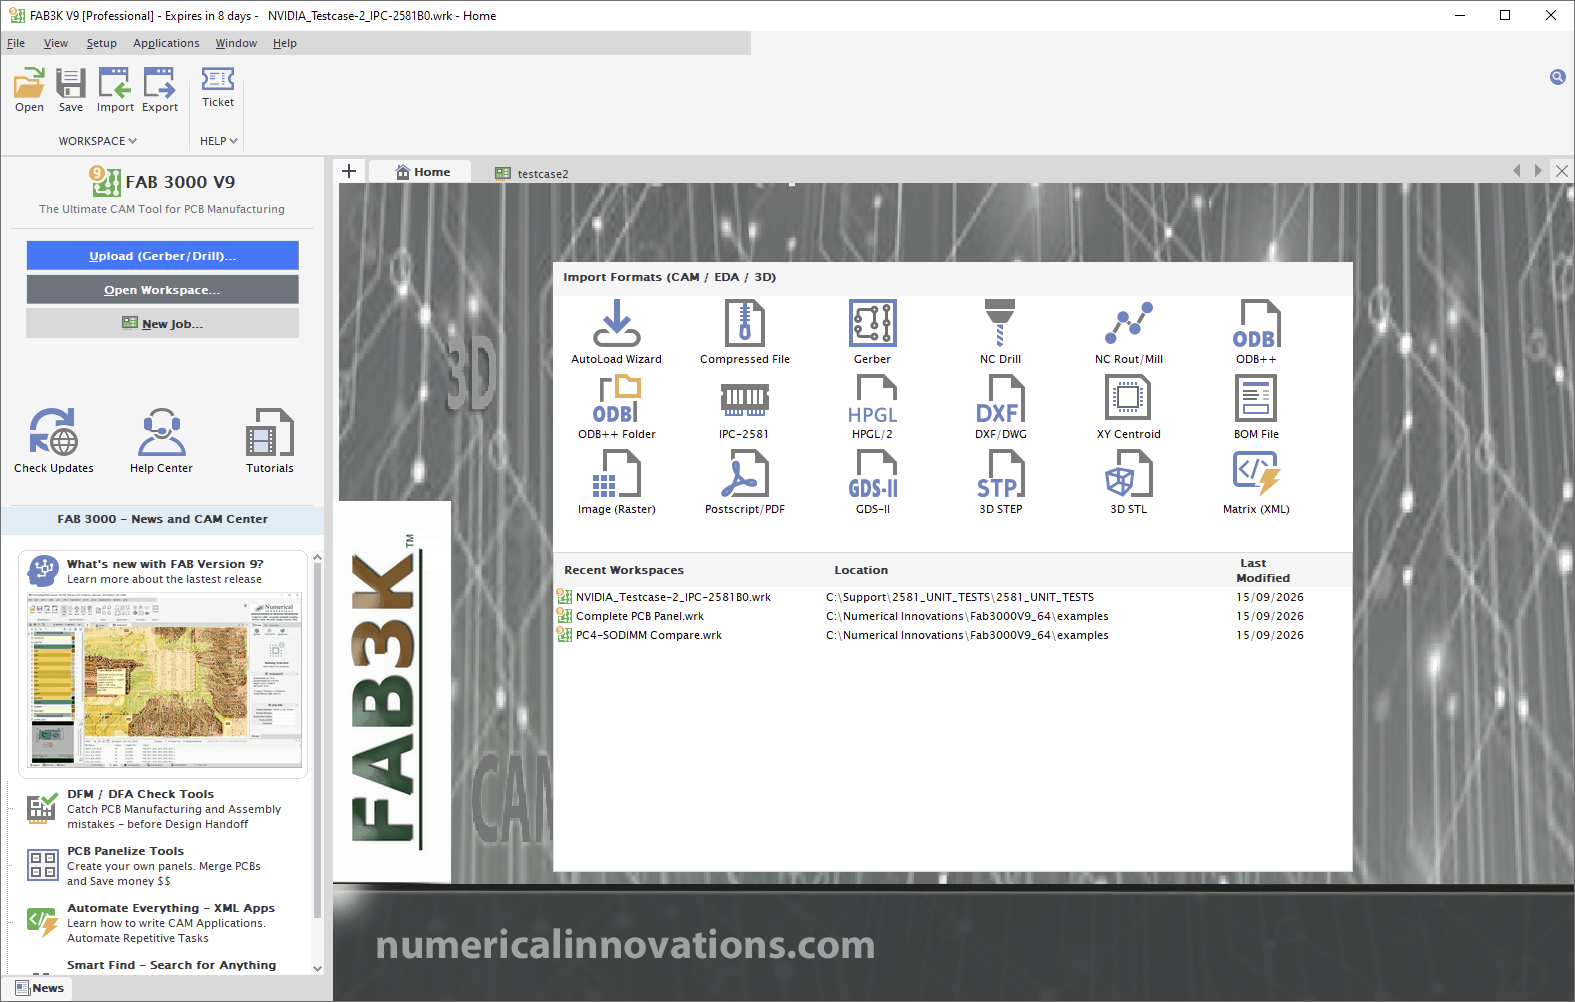This screenshot has width=1575, height=1002.
Task: Click the Check Updates icon
Action: (x=54, y=440)
